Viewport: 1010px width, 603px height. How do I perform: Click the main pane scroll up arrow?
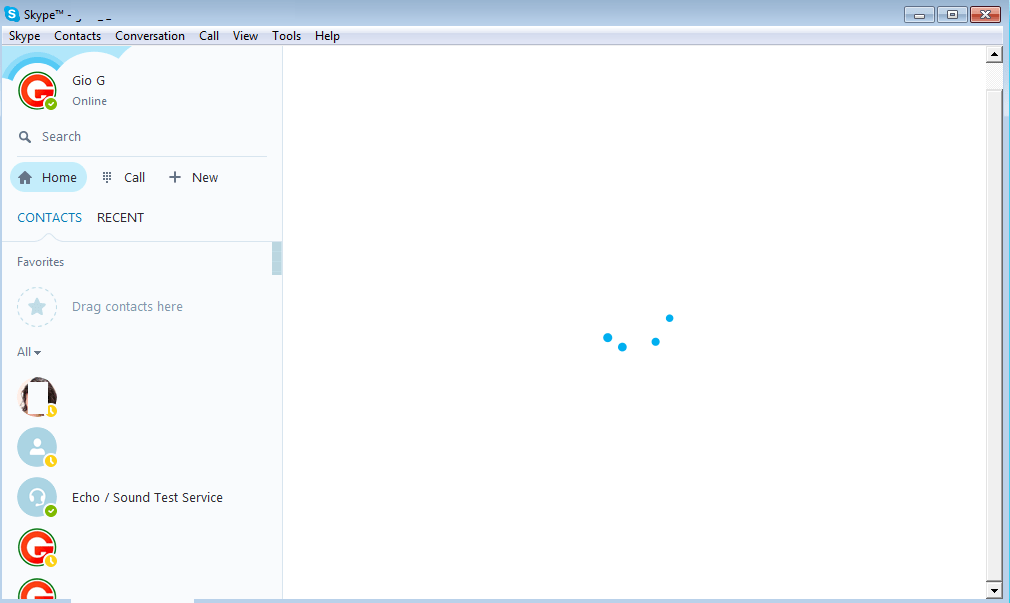coord(994,55)
